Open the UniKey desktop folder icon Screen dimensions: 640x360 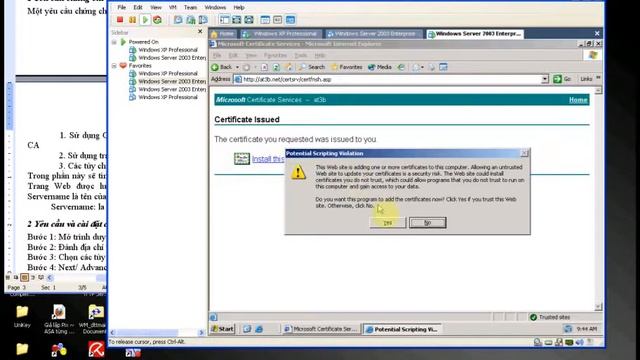pyautogui.click(x=22, y=316)
